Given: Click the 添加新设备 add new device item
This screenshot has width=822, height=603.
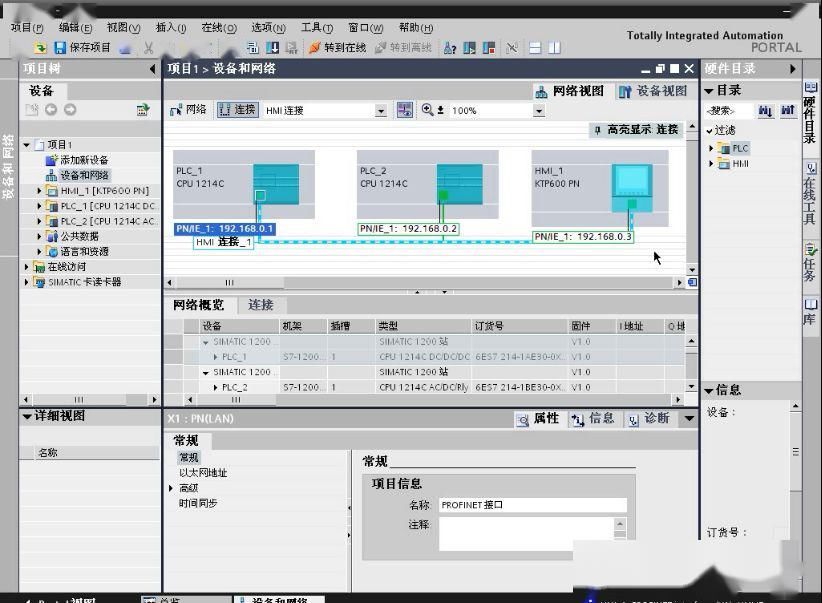Looking at the screenshot, I should click(83, 160).
